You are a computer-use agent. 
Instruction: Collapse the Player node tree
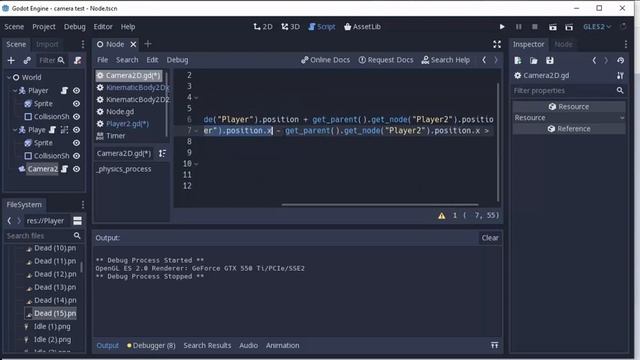pyautogui.click(x=15, y=91)
